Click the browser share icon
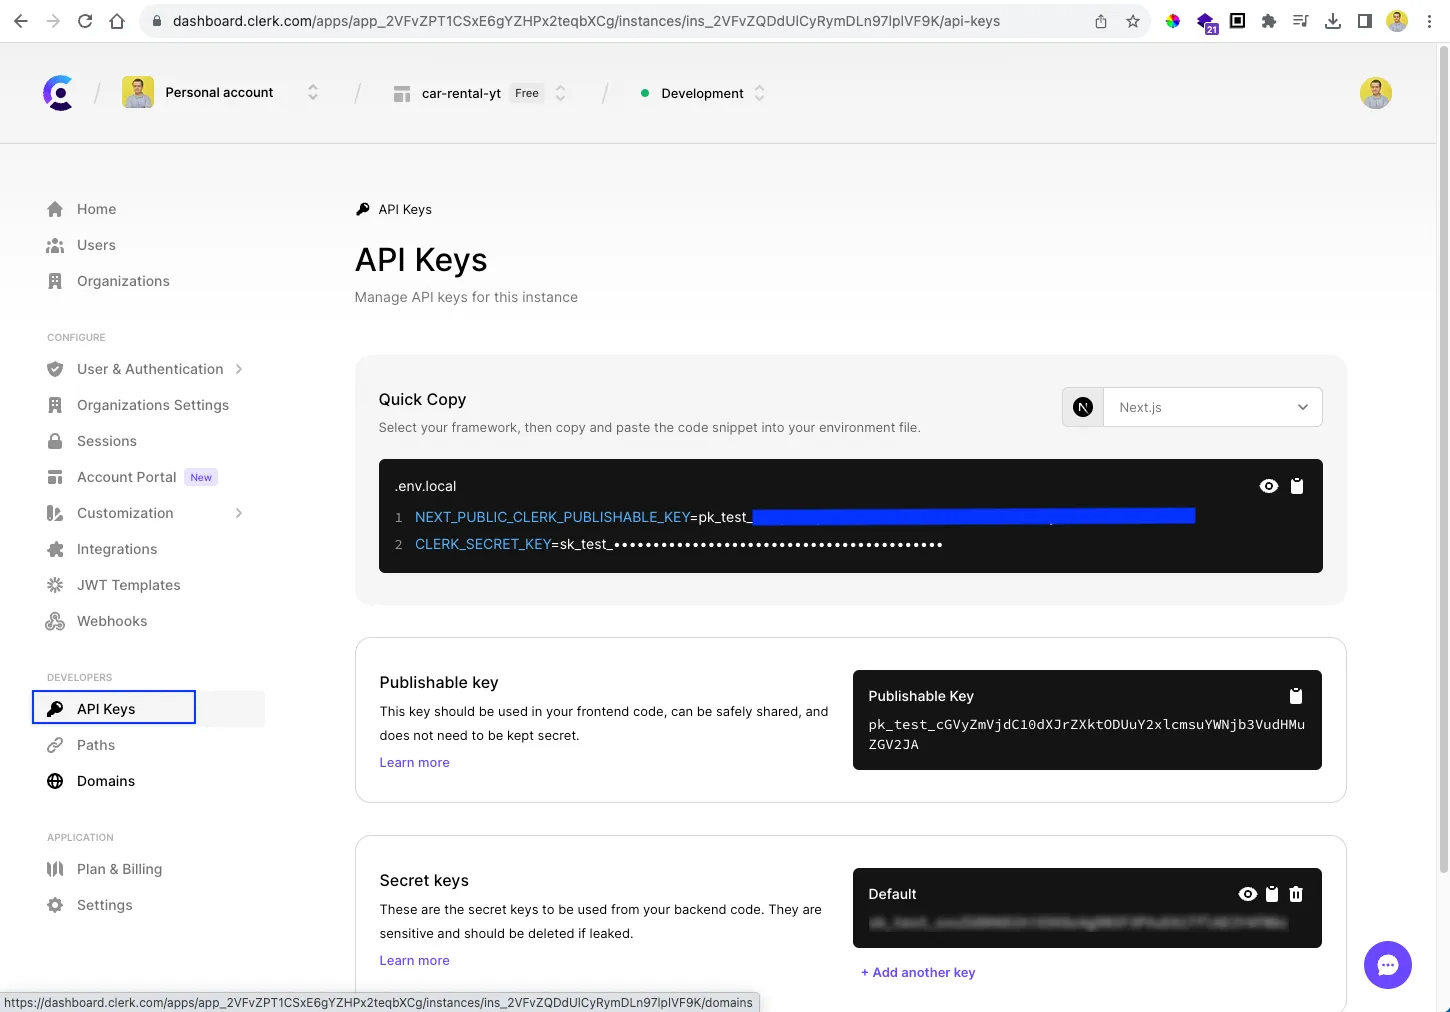 pos(1101,21)
